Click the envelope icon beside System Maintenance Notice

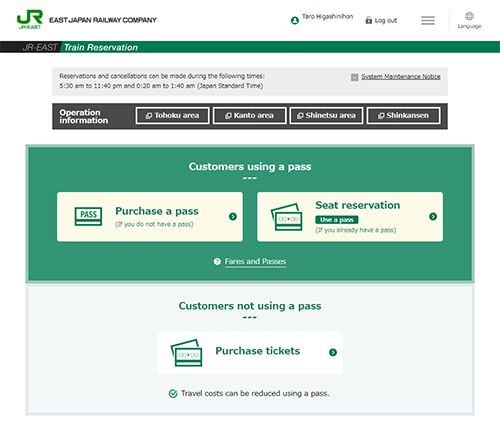click(355, 77)
